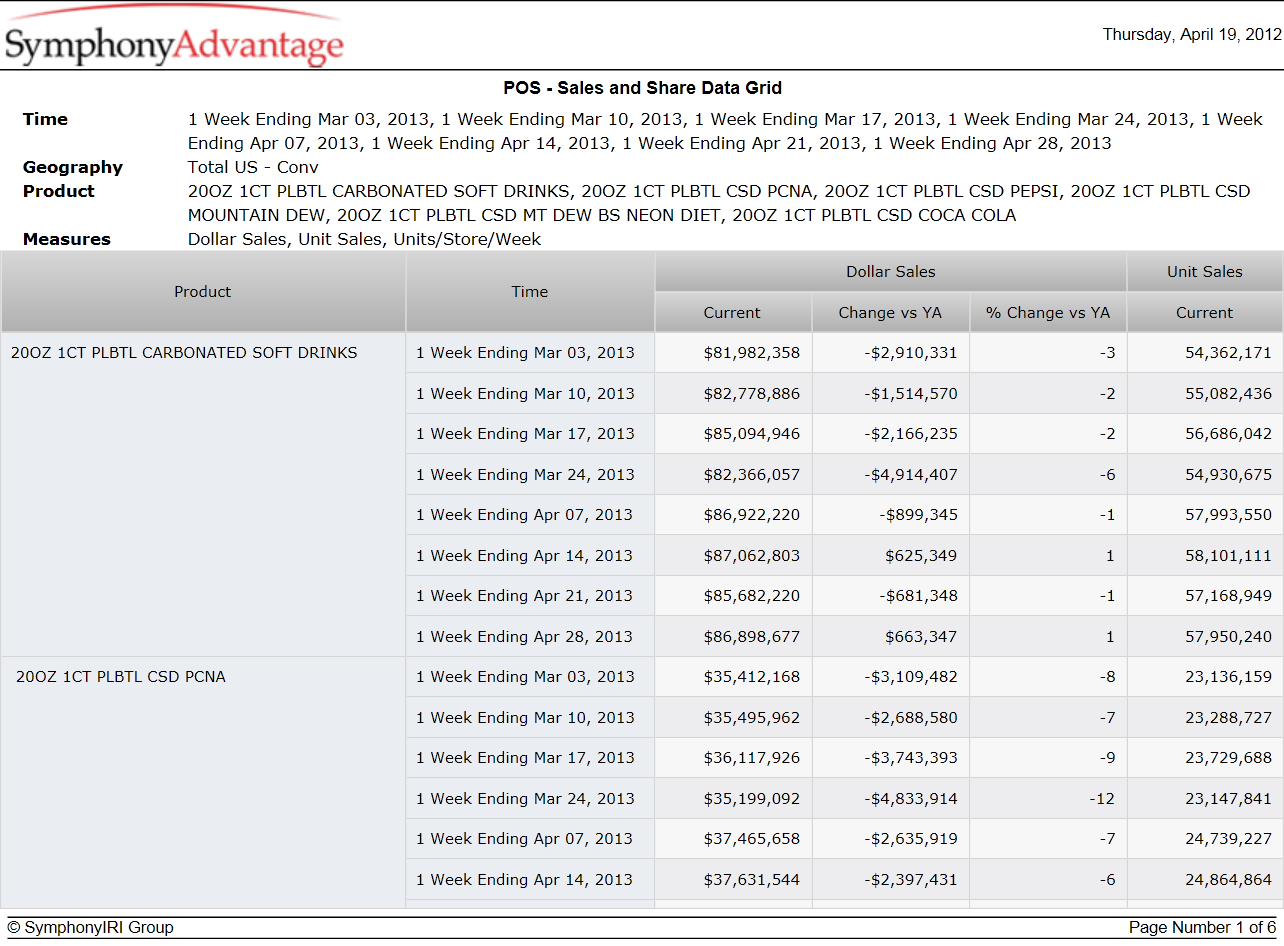Click change value -$2,688,580
This screenshot has height=946, width=1284.
click(911, 718)
